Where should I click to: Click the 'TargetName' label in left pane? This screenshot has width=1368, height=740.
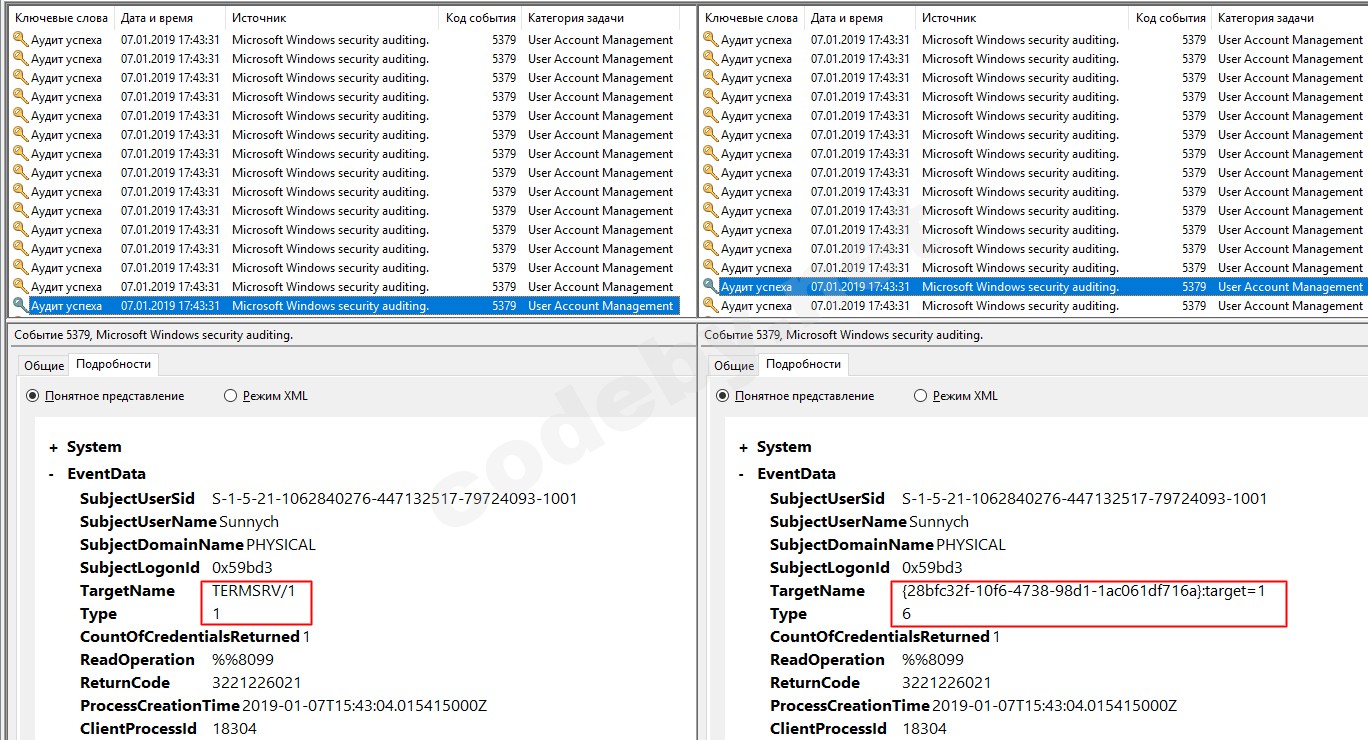tap(127, 591)
